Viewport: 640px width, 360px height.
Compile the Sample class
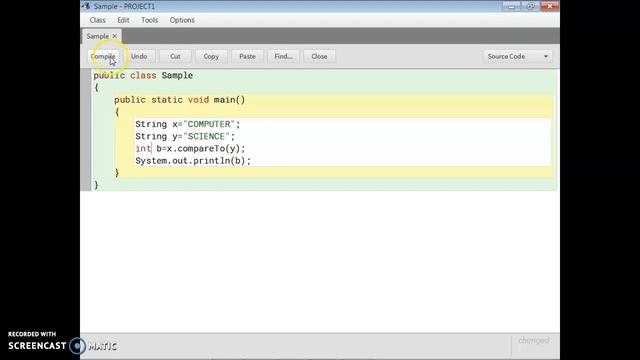pos(103,56)
